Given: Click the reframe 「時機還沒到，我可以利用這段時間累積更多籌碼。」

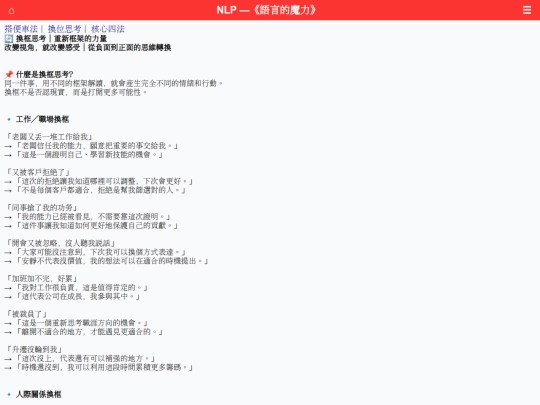Looking at the screenshot, I should tap(104, 368).
